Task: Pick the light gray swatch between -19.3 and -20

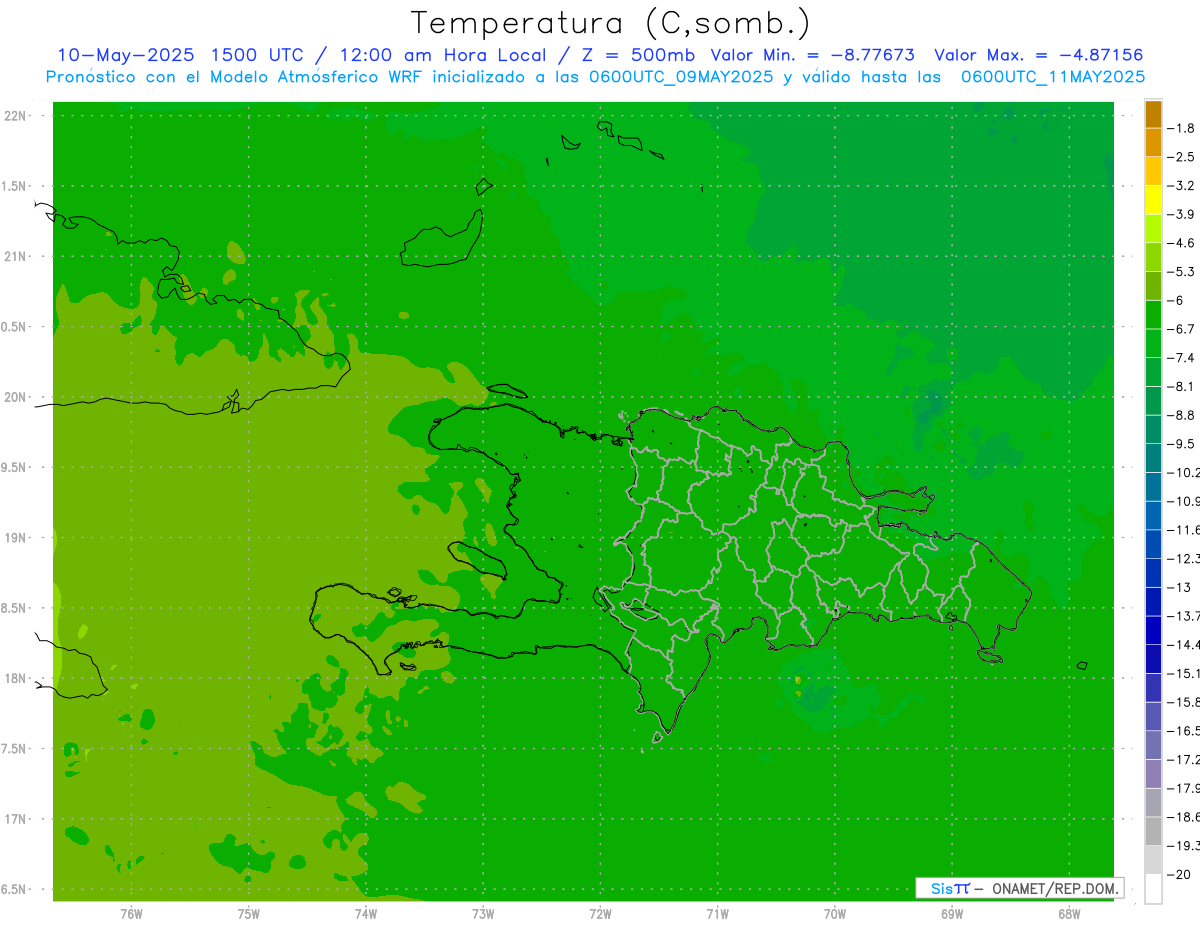Action: 1153,860
